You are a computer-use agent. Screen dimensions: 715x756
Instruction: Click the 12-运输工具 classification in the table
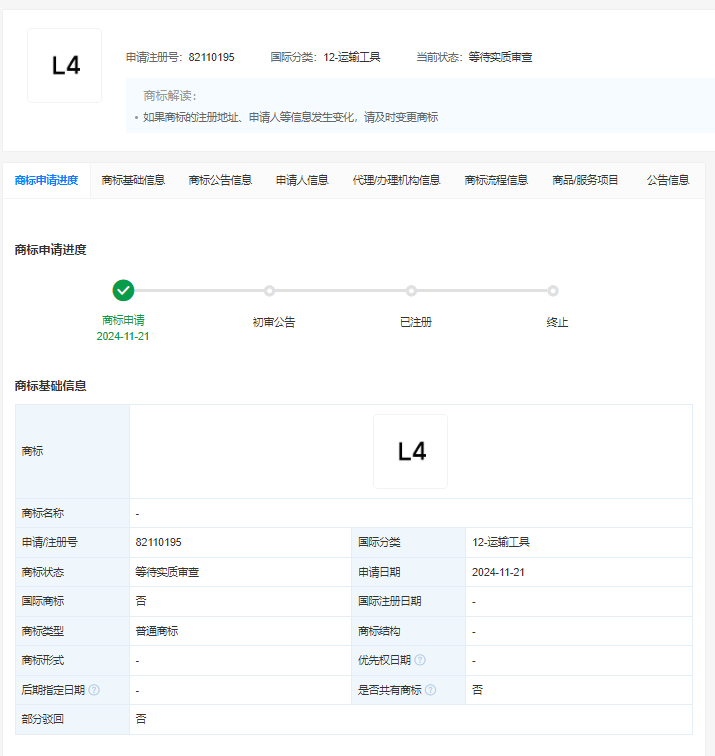coord(500,542)
